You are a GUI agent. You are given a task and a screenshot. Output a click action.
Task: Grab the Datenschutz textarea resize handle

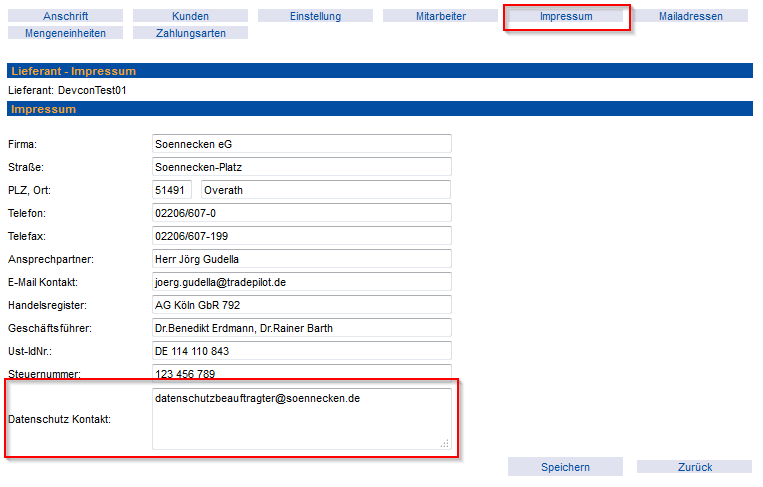(445, 443)
